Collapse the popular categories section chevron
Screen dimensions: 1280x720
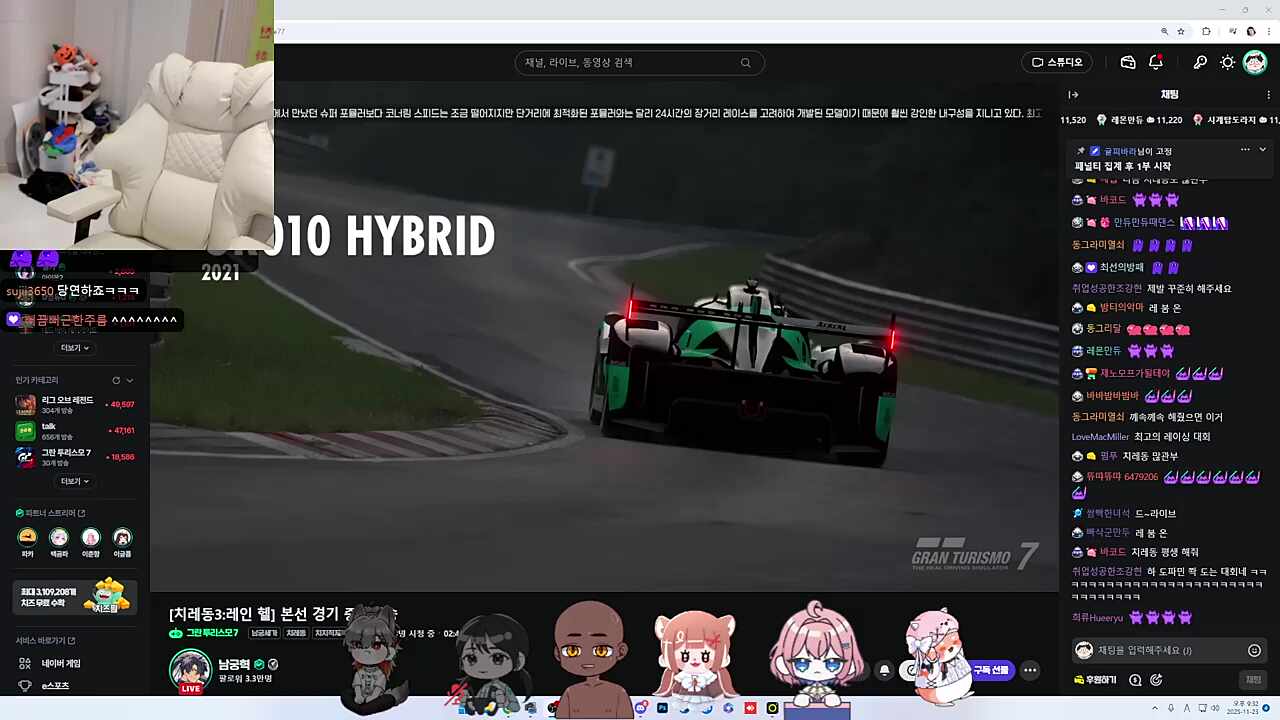(130, 380)
